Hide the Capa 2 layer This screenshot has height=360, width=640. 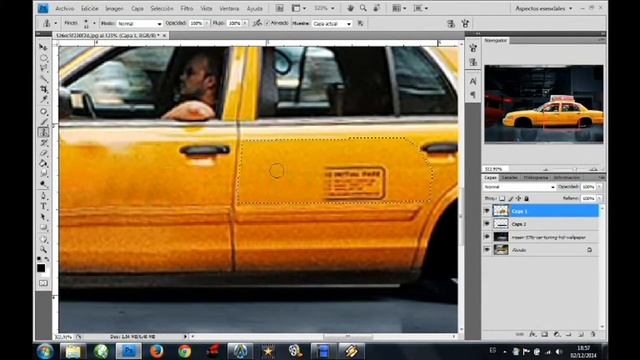point(487,224)
